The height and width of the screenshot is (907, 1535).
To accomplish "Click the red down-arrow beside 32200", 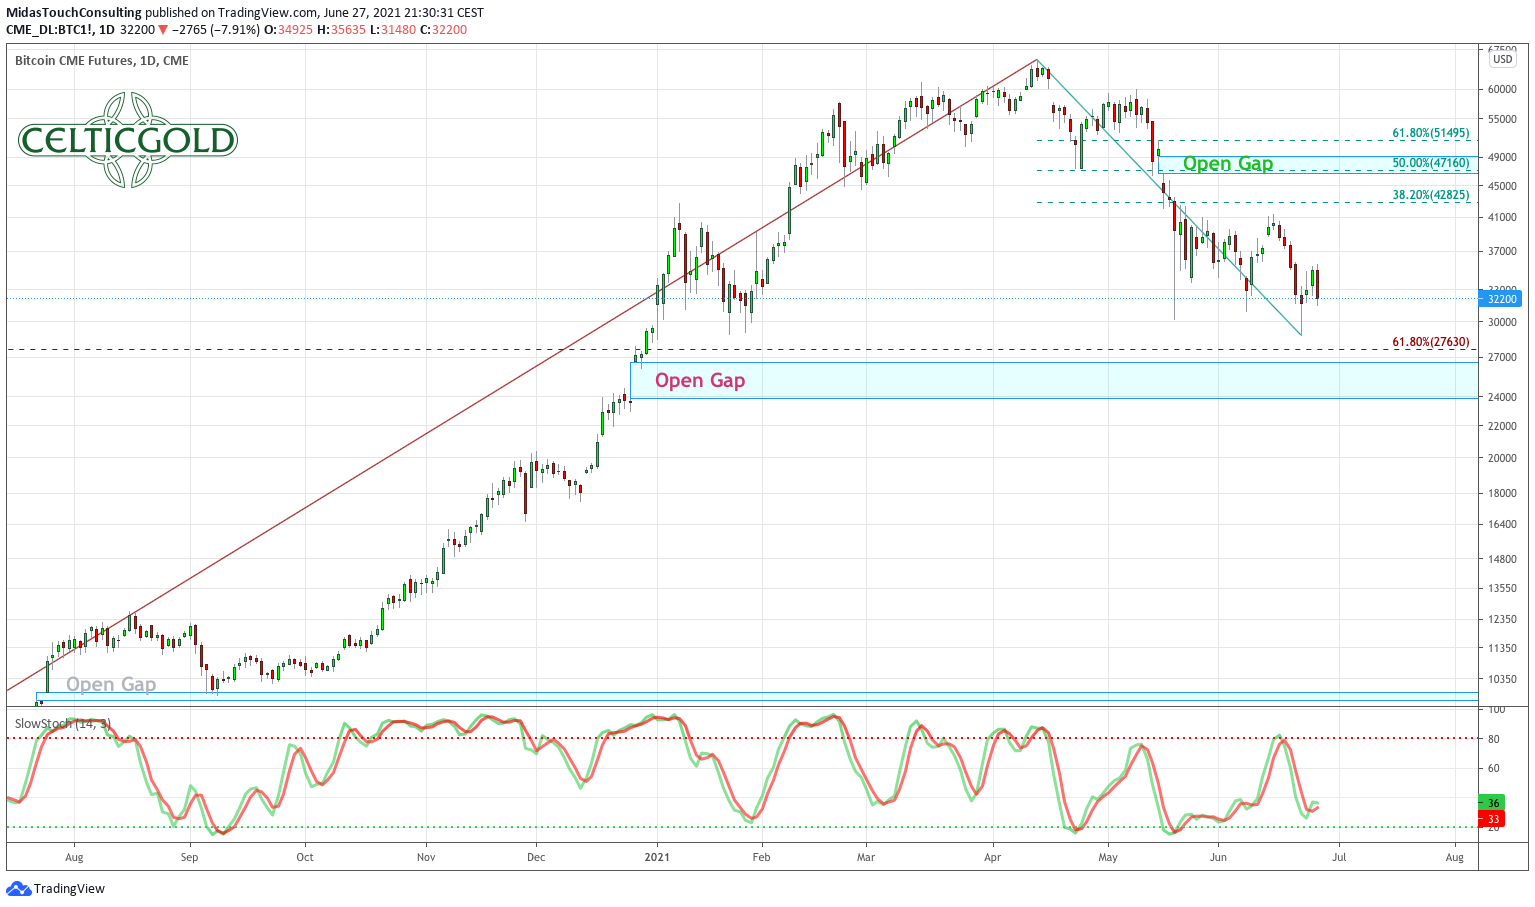I will click(x=164, y=30).
